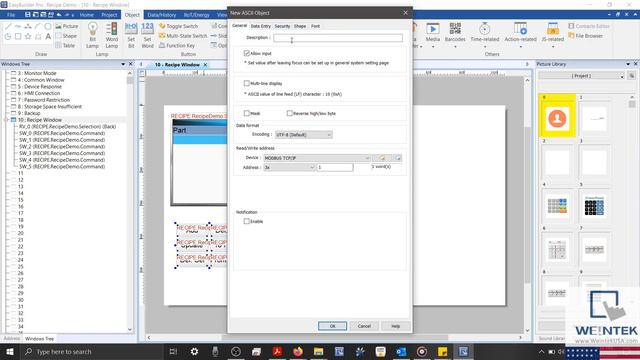Open the File menu
The height and width of the screenshot is (360, 640).
coord(11,15)
